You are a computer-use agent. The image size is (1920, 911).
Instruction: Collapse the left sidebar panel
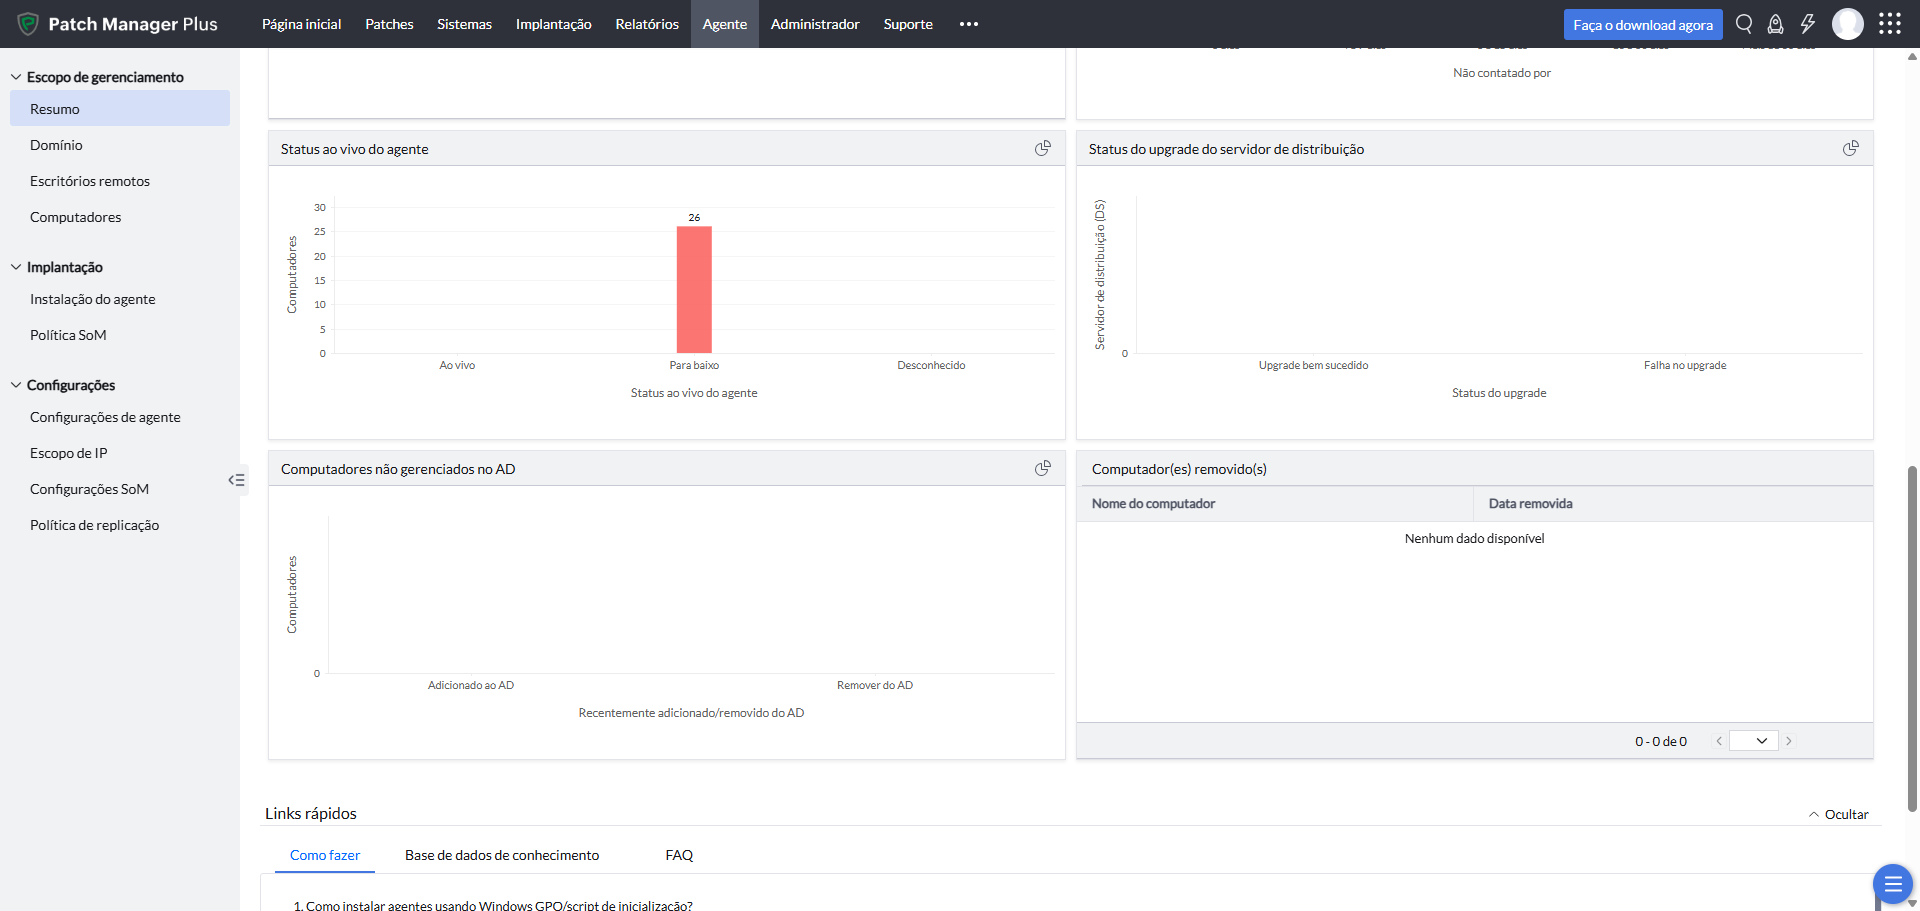pyautogui.click(x=236, y=480)
